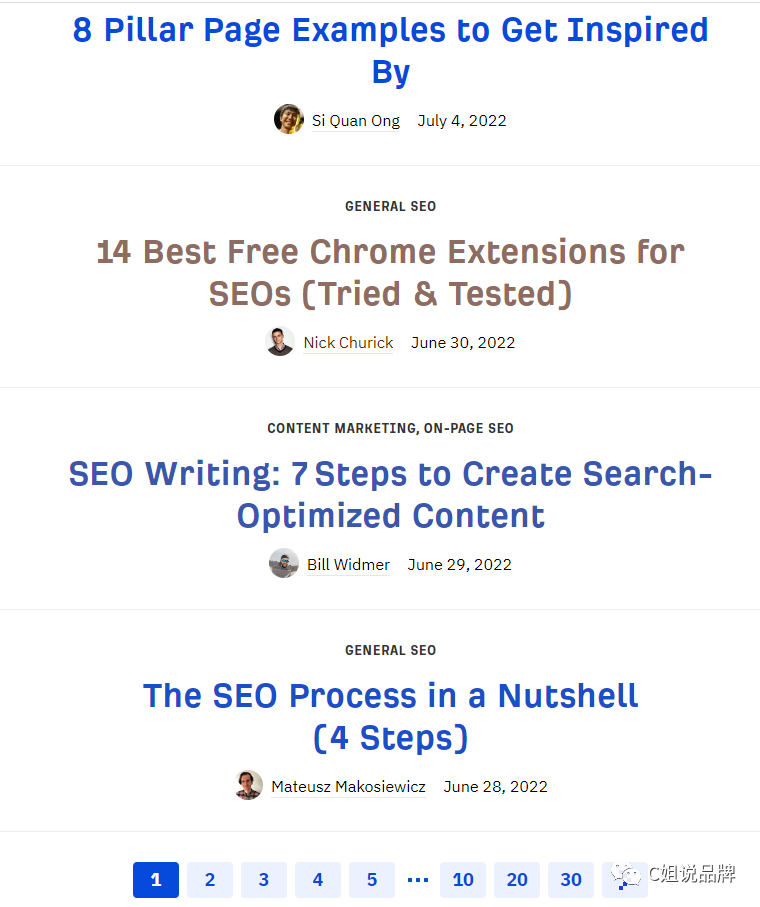Click Nick Churick's author avatar
This screenshot has width=760, height=907.
pos(280,341)
